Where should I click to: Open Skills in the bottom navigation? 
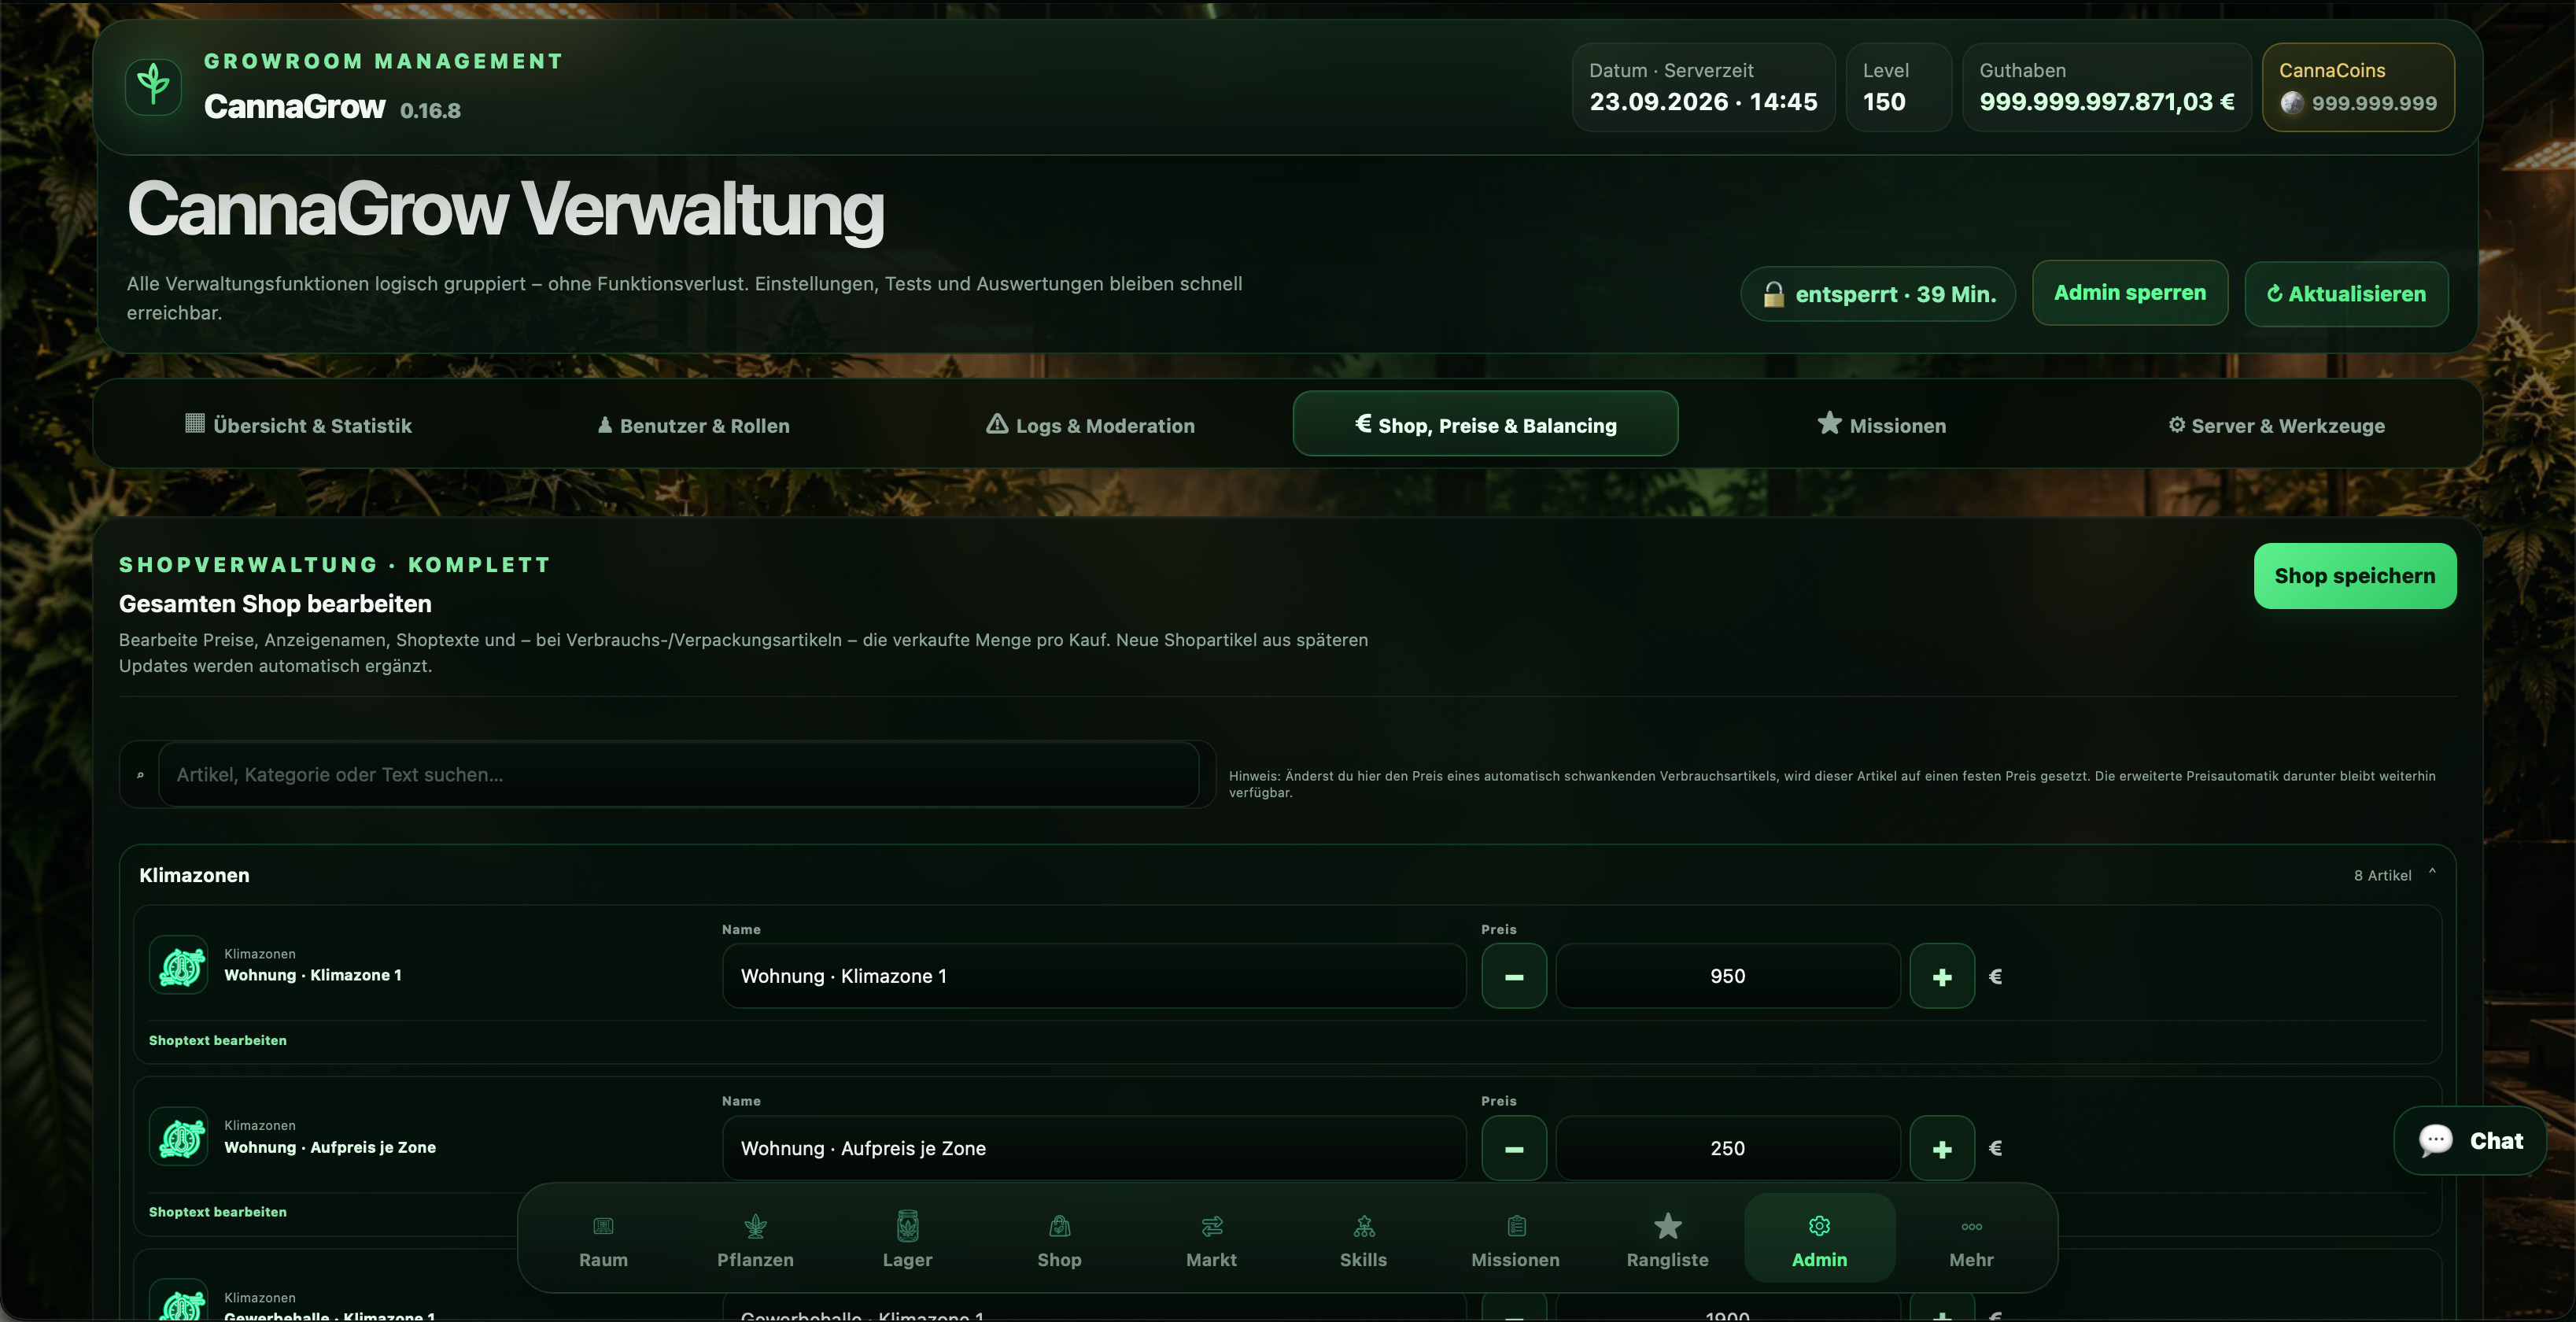click(1363, 1238)
